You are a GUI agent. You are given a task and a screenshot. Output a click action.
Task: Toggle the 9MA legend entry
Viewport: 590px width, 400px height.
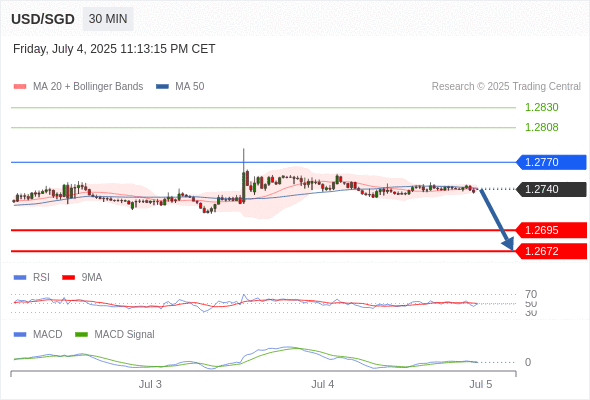point(82,277)
